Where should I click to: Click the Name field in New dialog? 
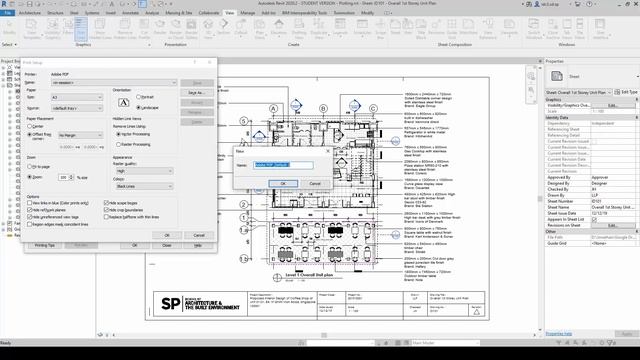pyautogui.click(x=283, y=165)
